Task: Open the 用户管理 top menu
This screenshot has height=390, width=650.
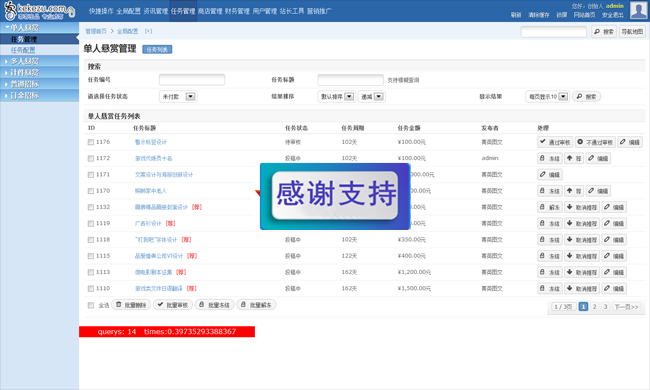Action: click(265, 11)
